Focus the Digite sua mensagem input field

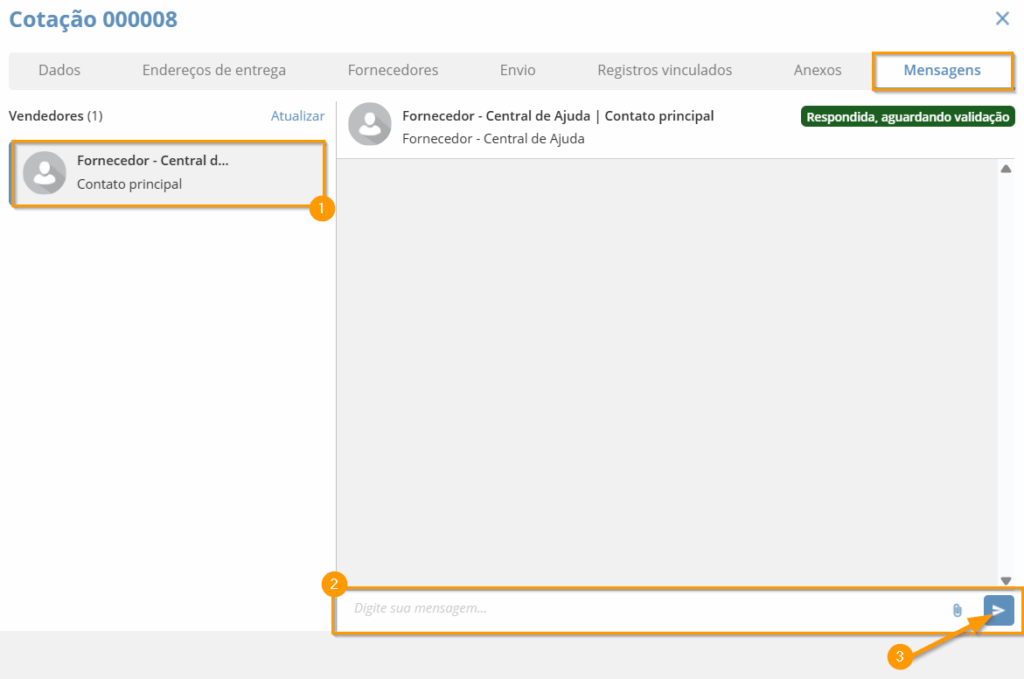click(640, 609)
